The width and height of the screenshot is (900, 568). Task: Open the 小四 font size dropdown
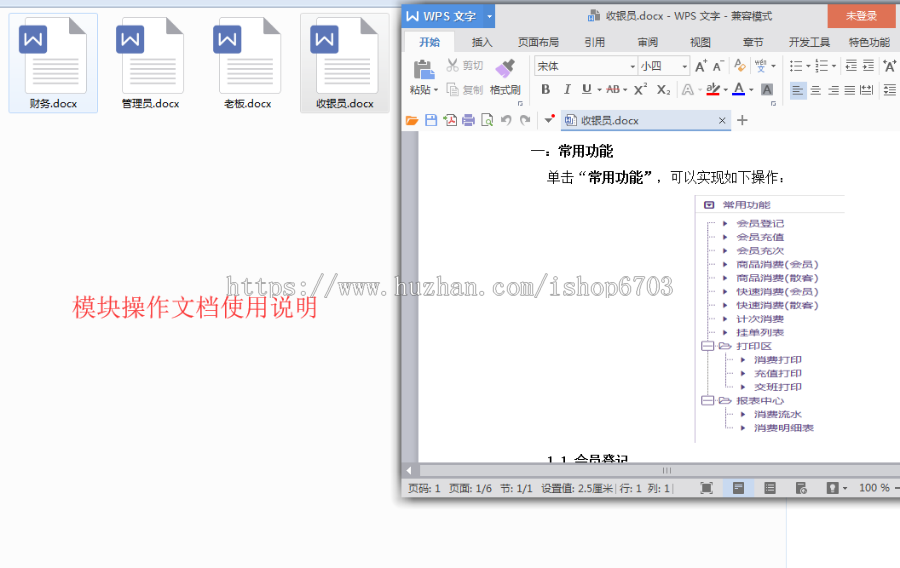684,67
